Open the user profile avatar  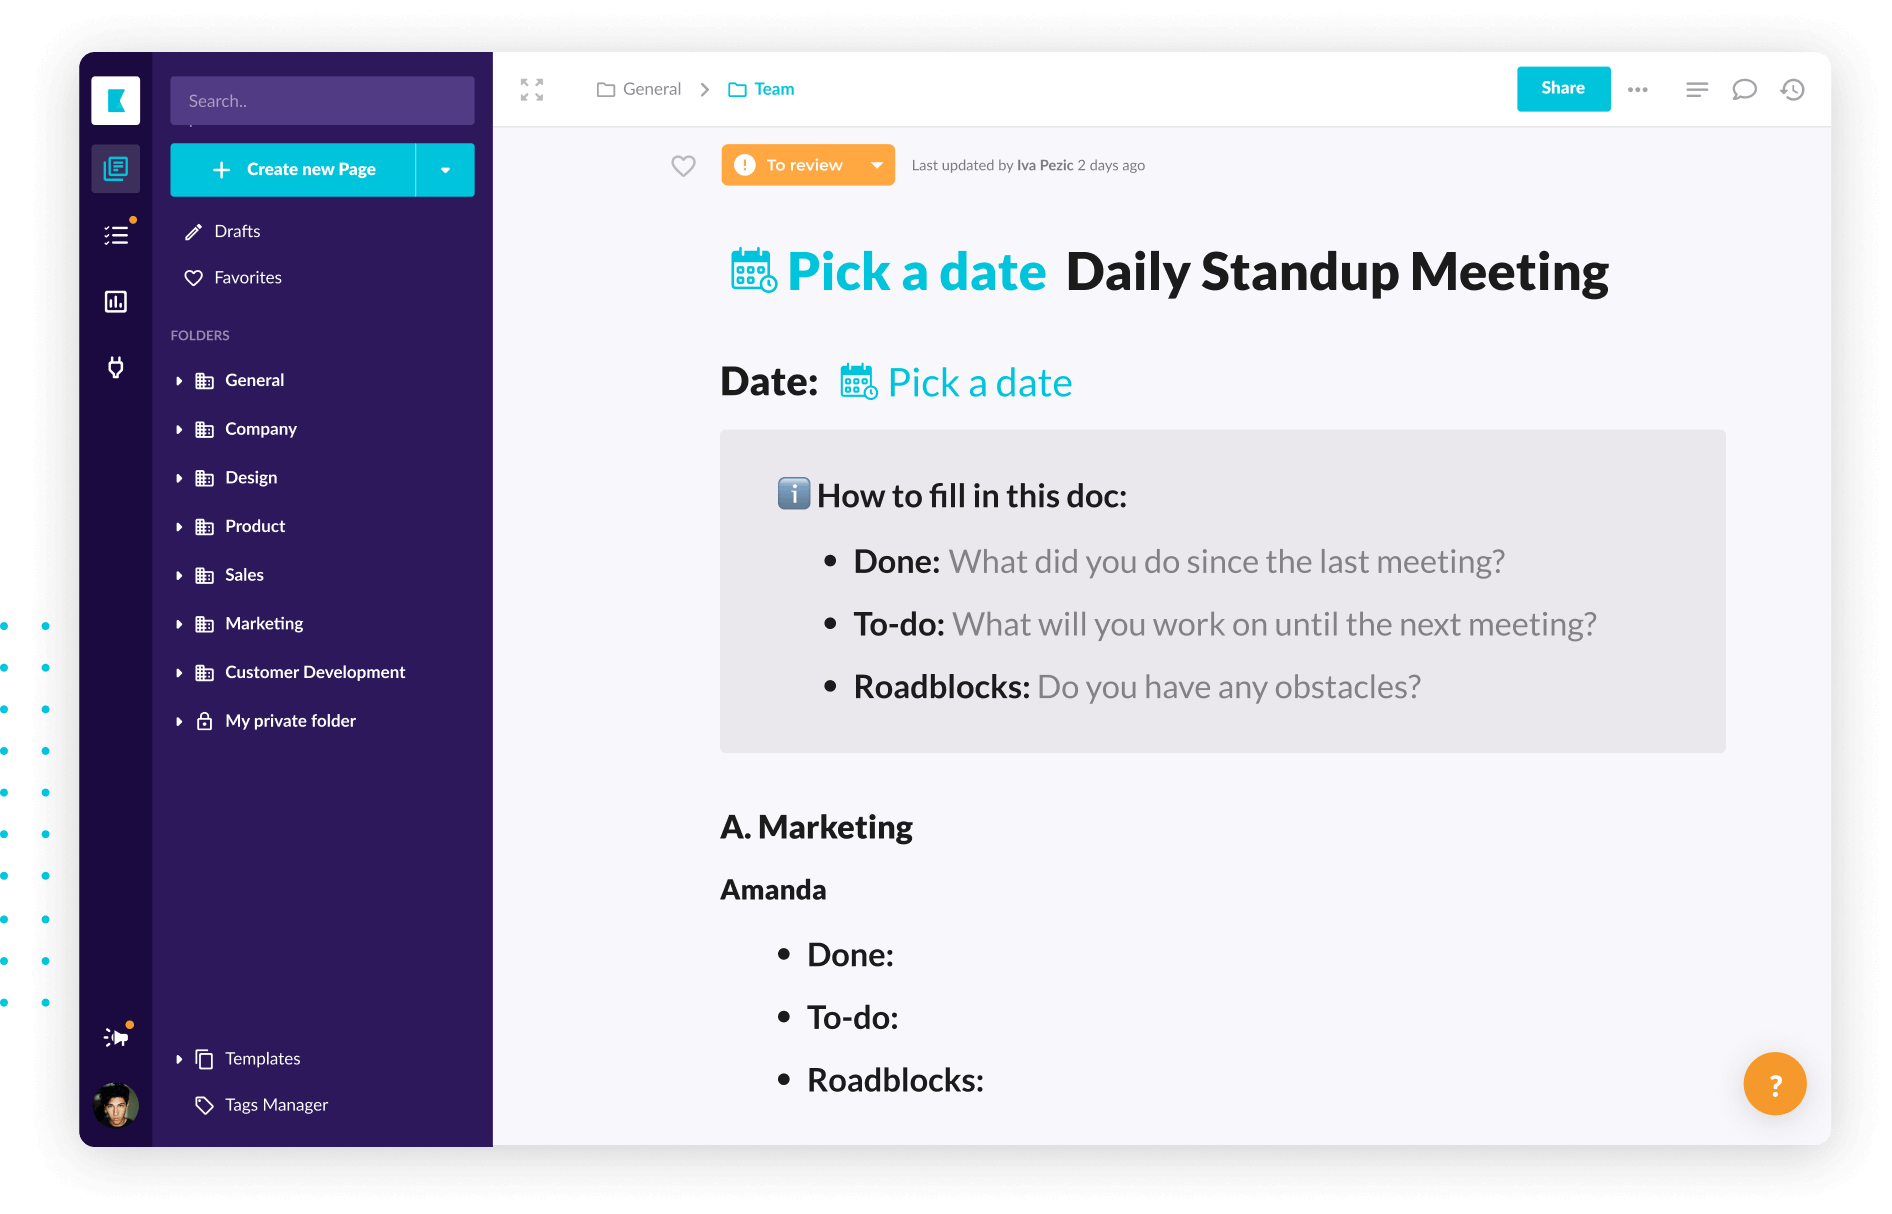[116, 1105]
